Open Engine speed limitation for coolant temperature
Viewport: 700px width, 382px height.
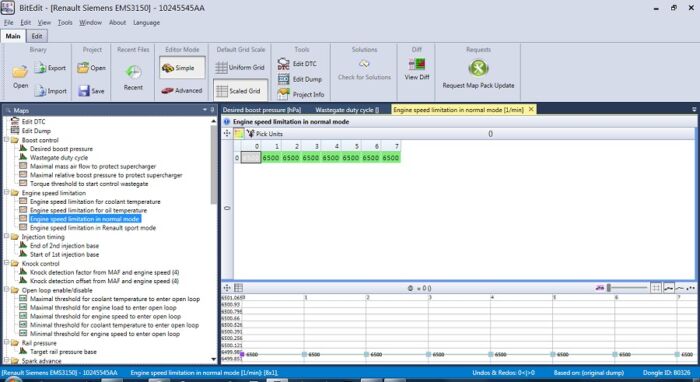pos(95,202)
